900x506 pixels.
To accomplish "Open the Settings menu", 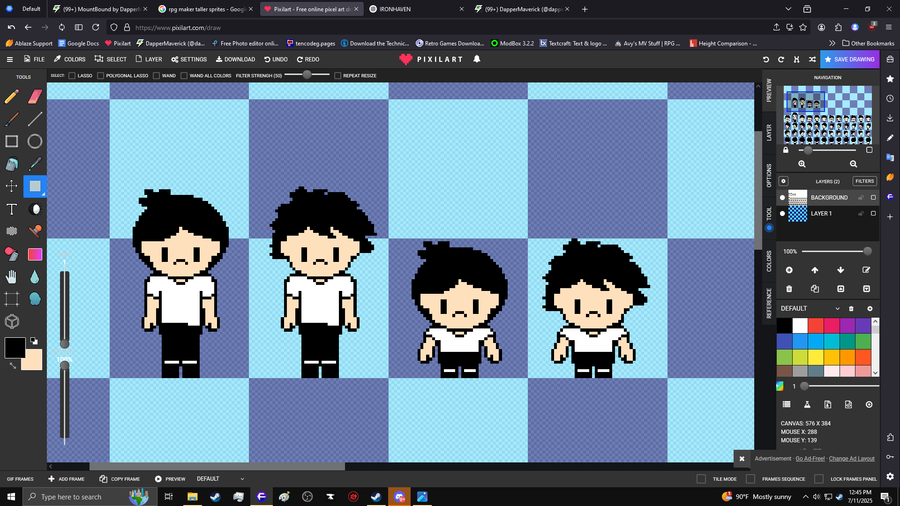I will (189, 59).
